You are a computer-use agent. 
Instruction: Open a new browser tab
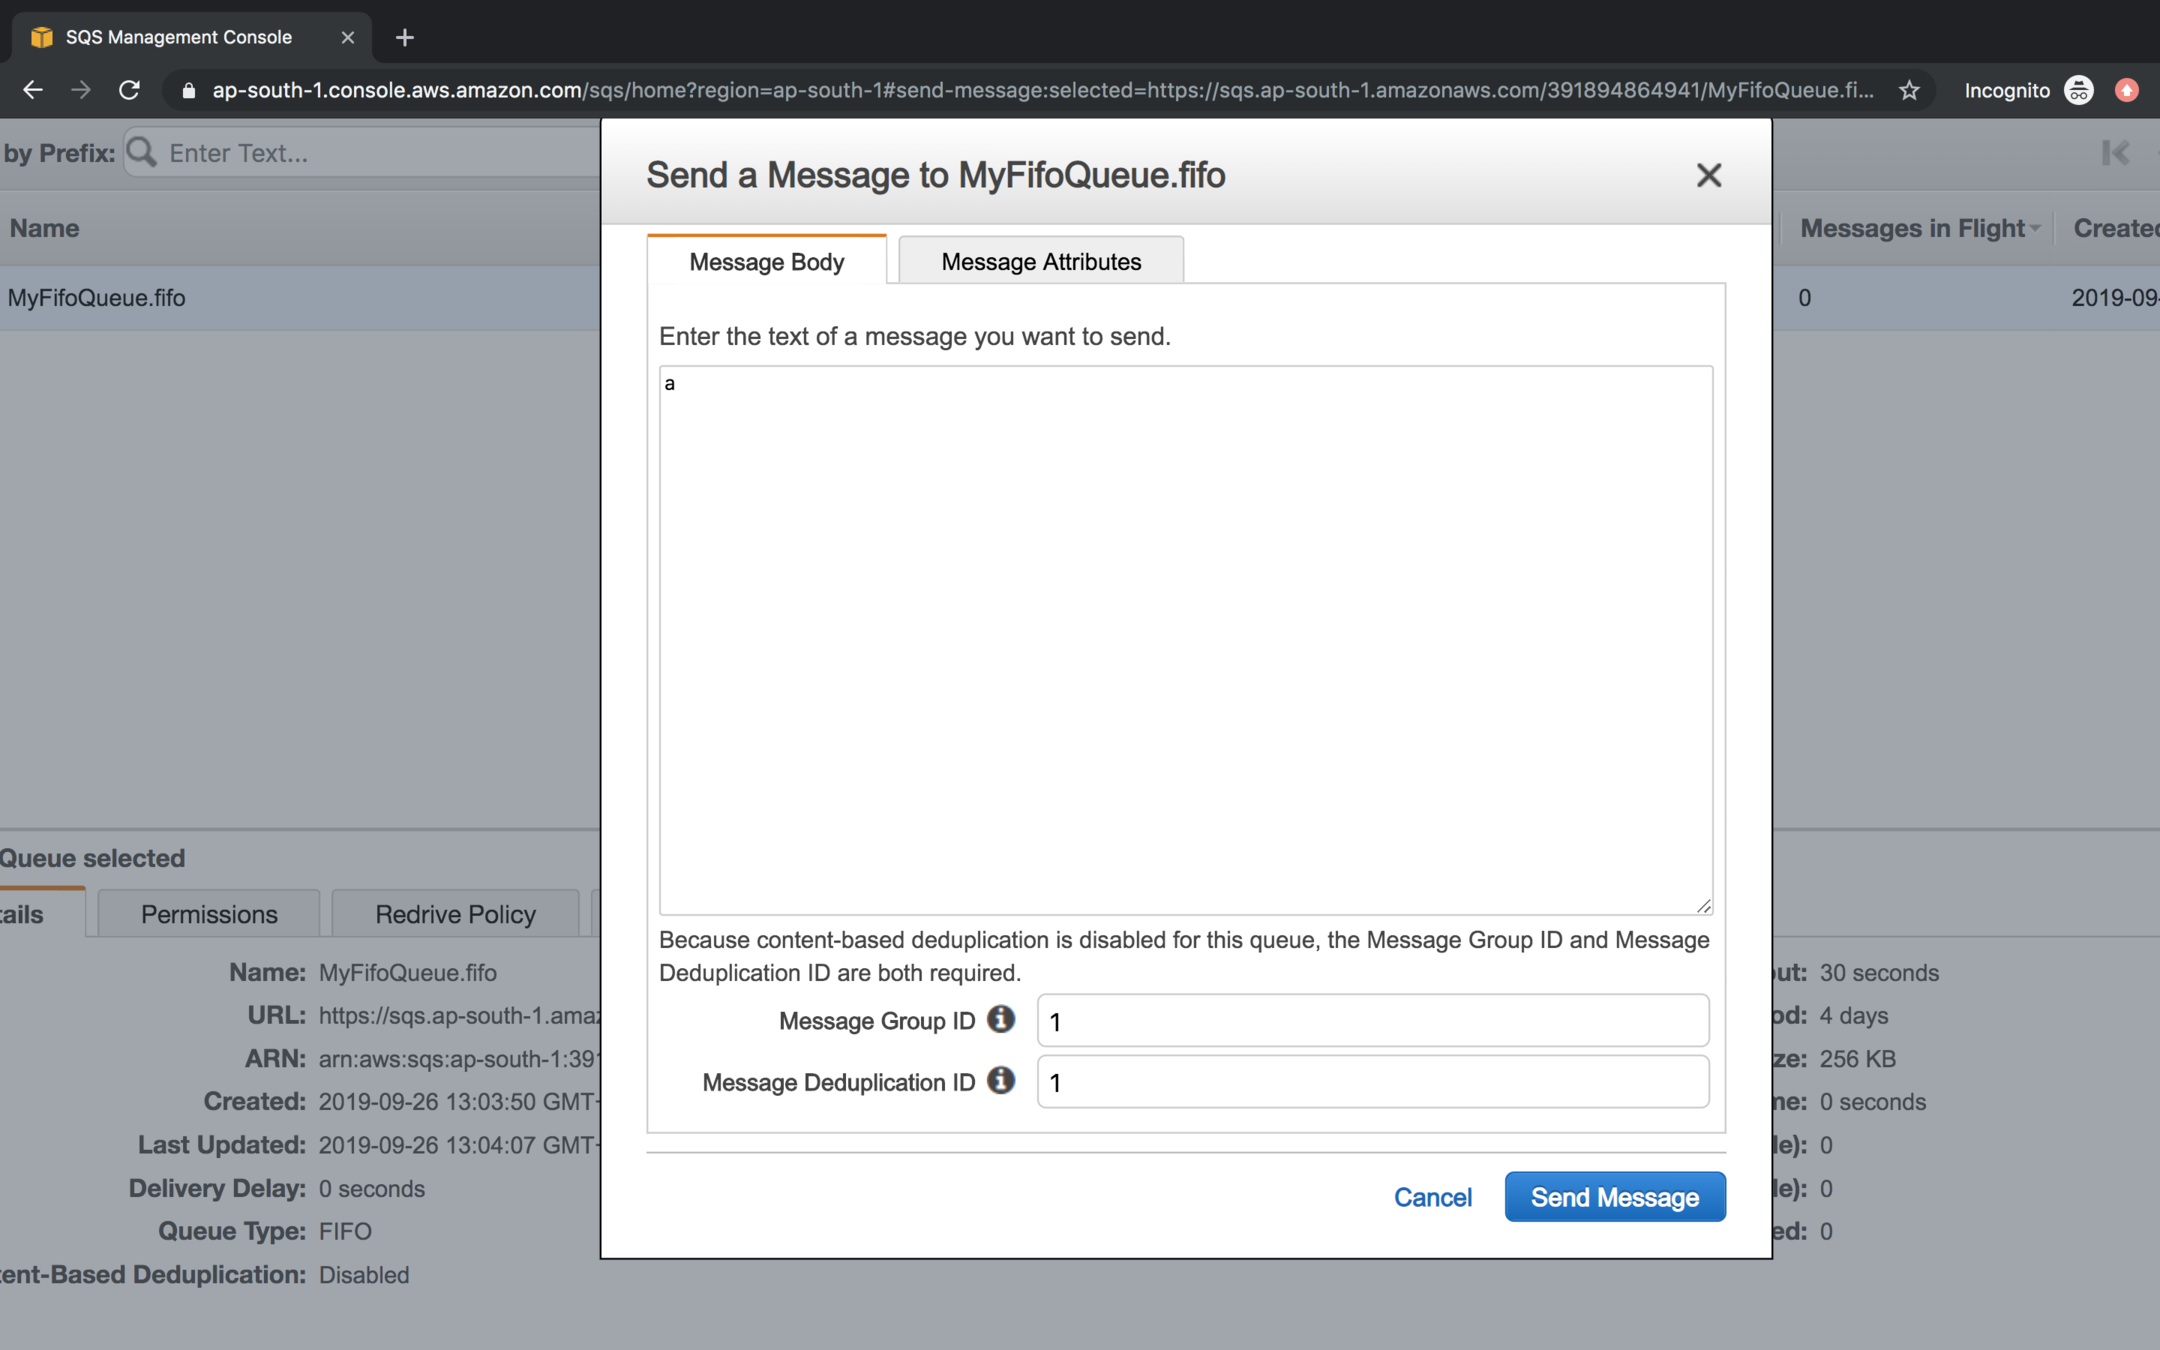[404, 37]
